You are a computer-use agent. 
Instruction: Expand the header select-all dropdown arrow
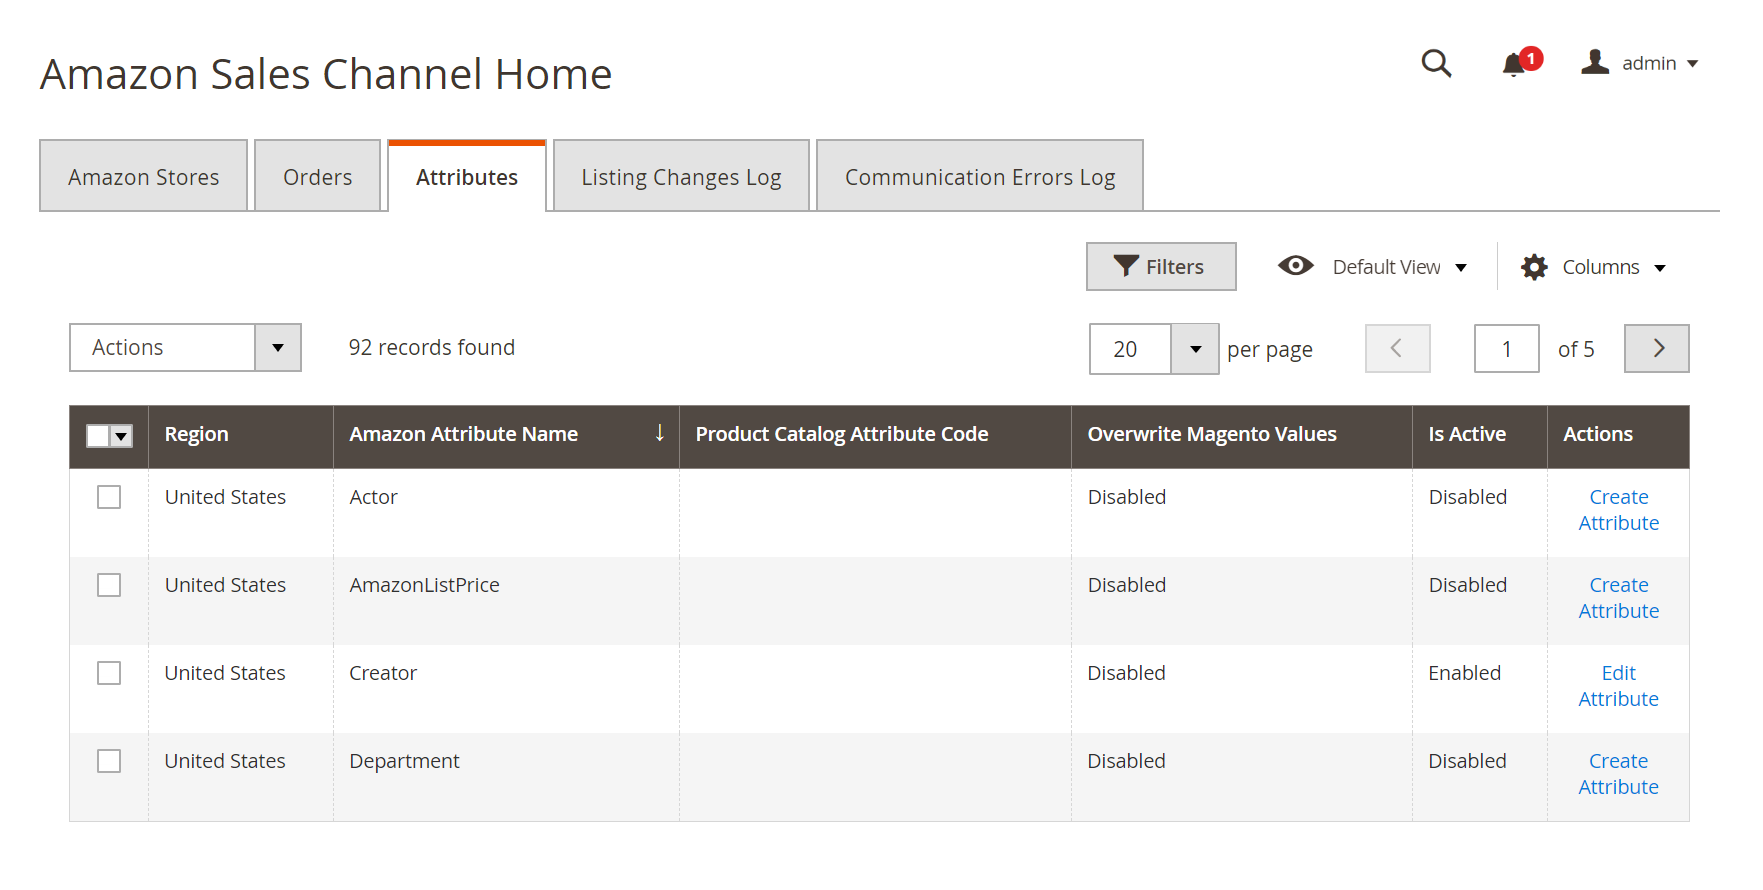pyautogui.click(x=122, y=436)
